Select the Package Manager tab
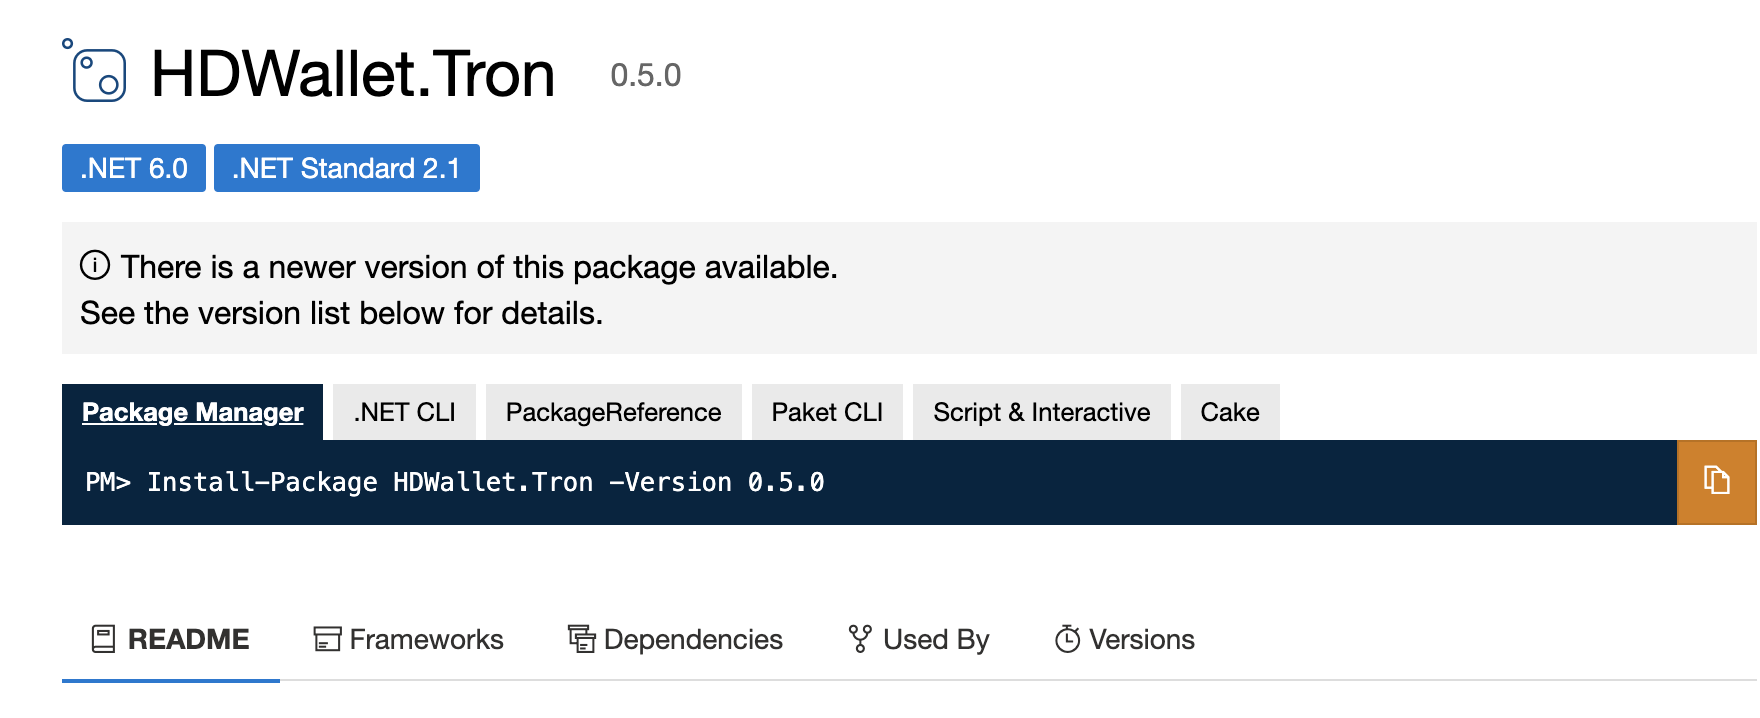1760x718 pixels. pos(192,412)
